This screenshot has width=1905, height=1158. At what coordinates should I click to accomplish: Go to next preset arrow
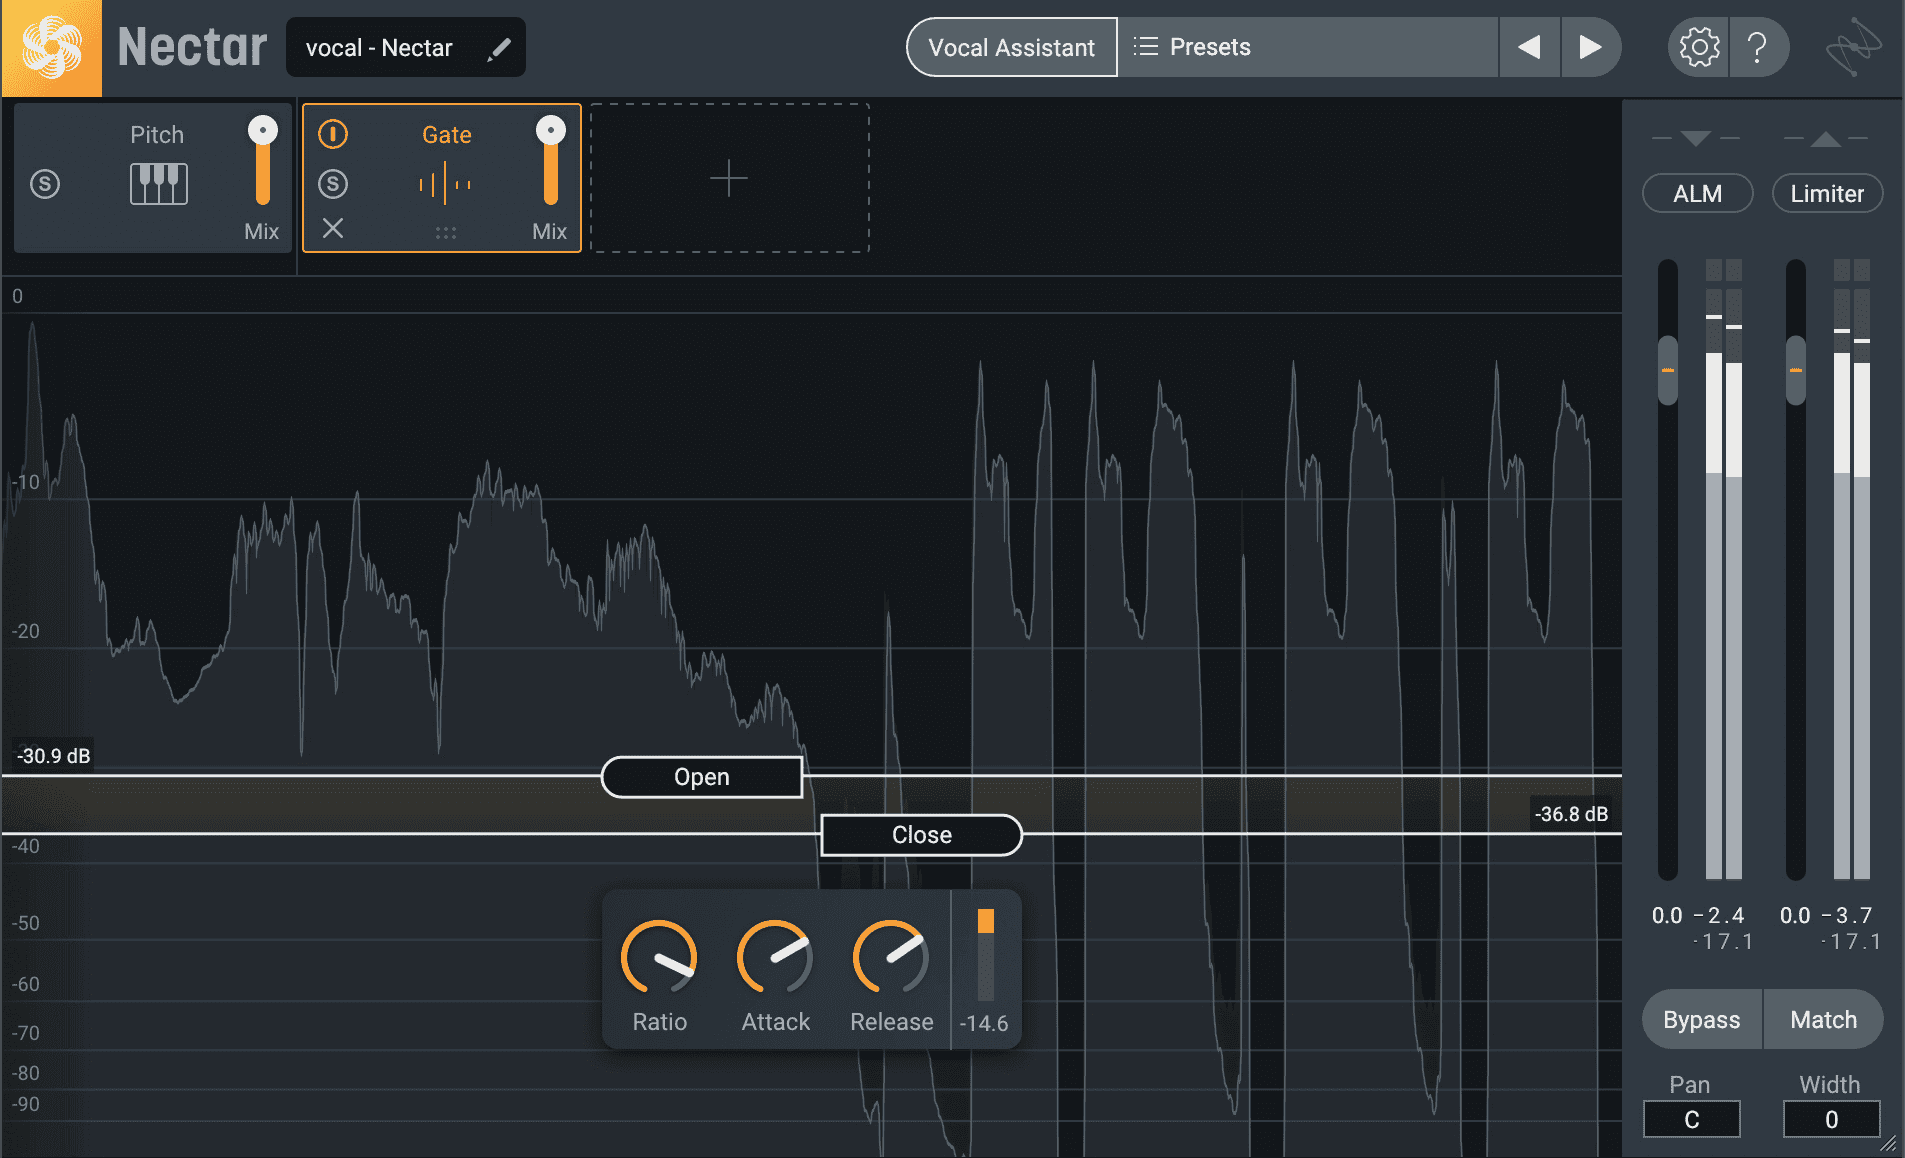(1590, 47)
